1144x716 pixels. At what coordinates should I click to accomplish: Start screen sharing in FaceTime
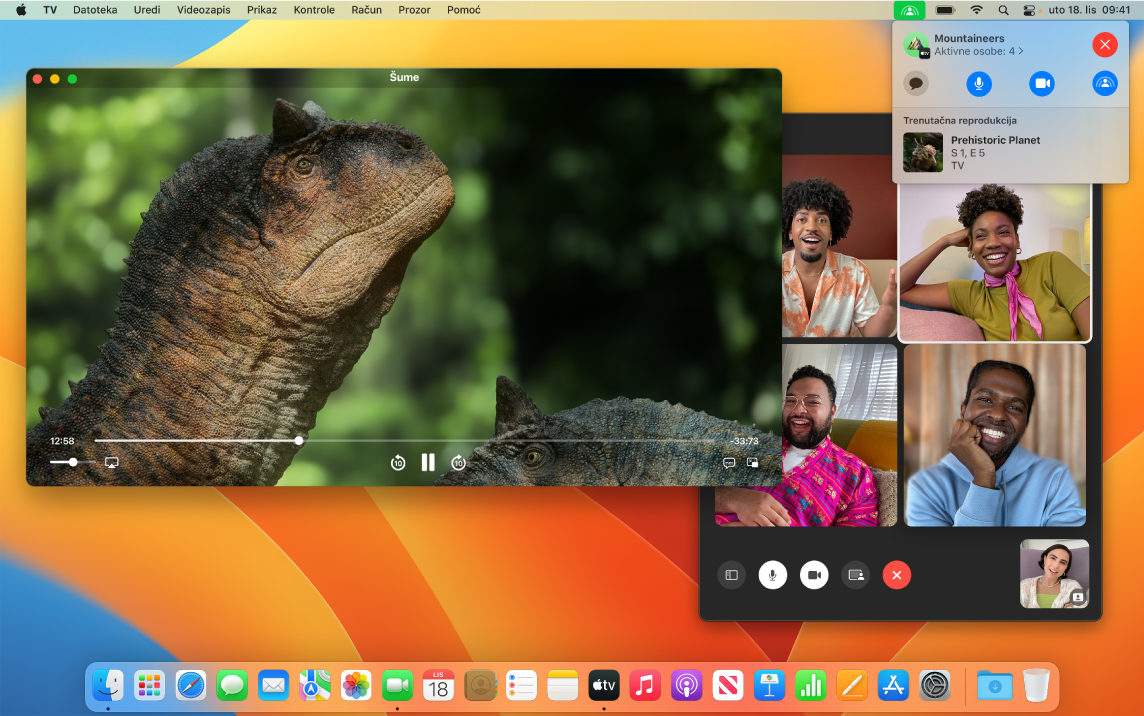(855, 574)
